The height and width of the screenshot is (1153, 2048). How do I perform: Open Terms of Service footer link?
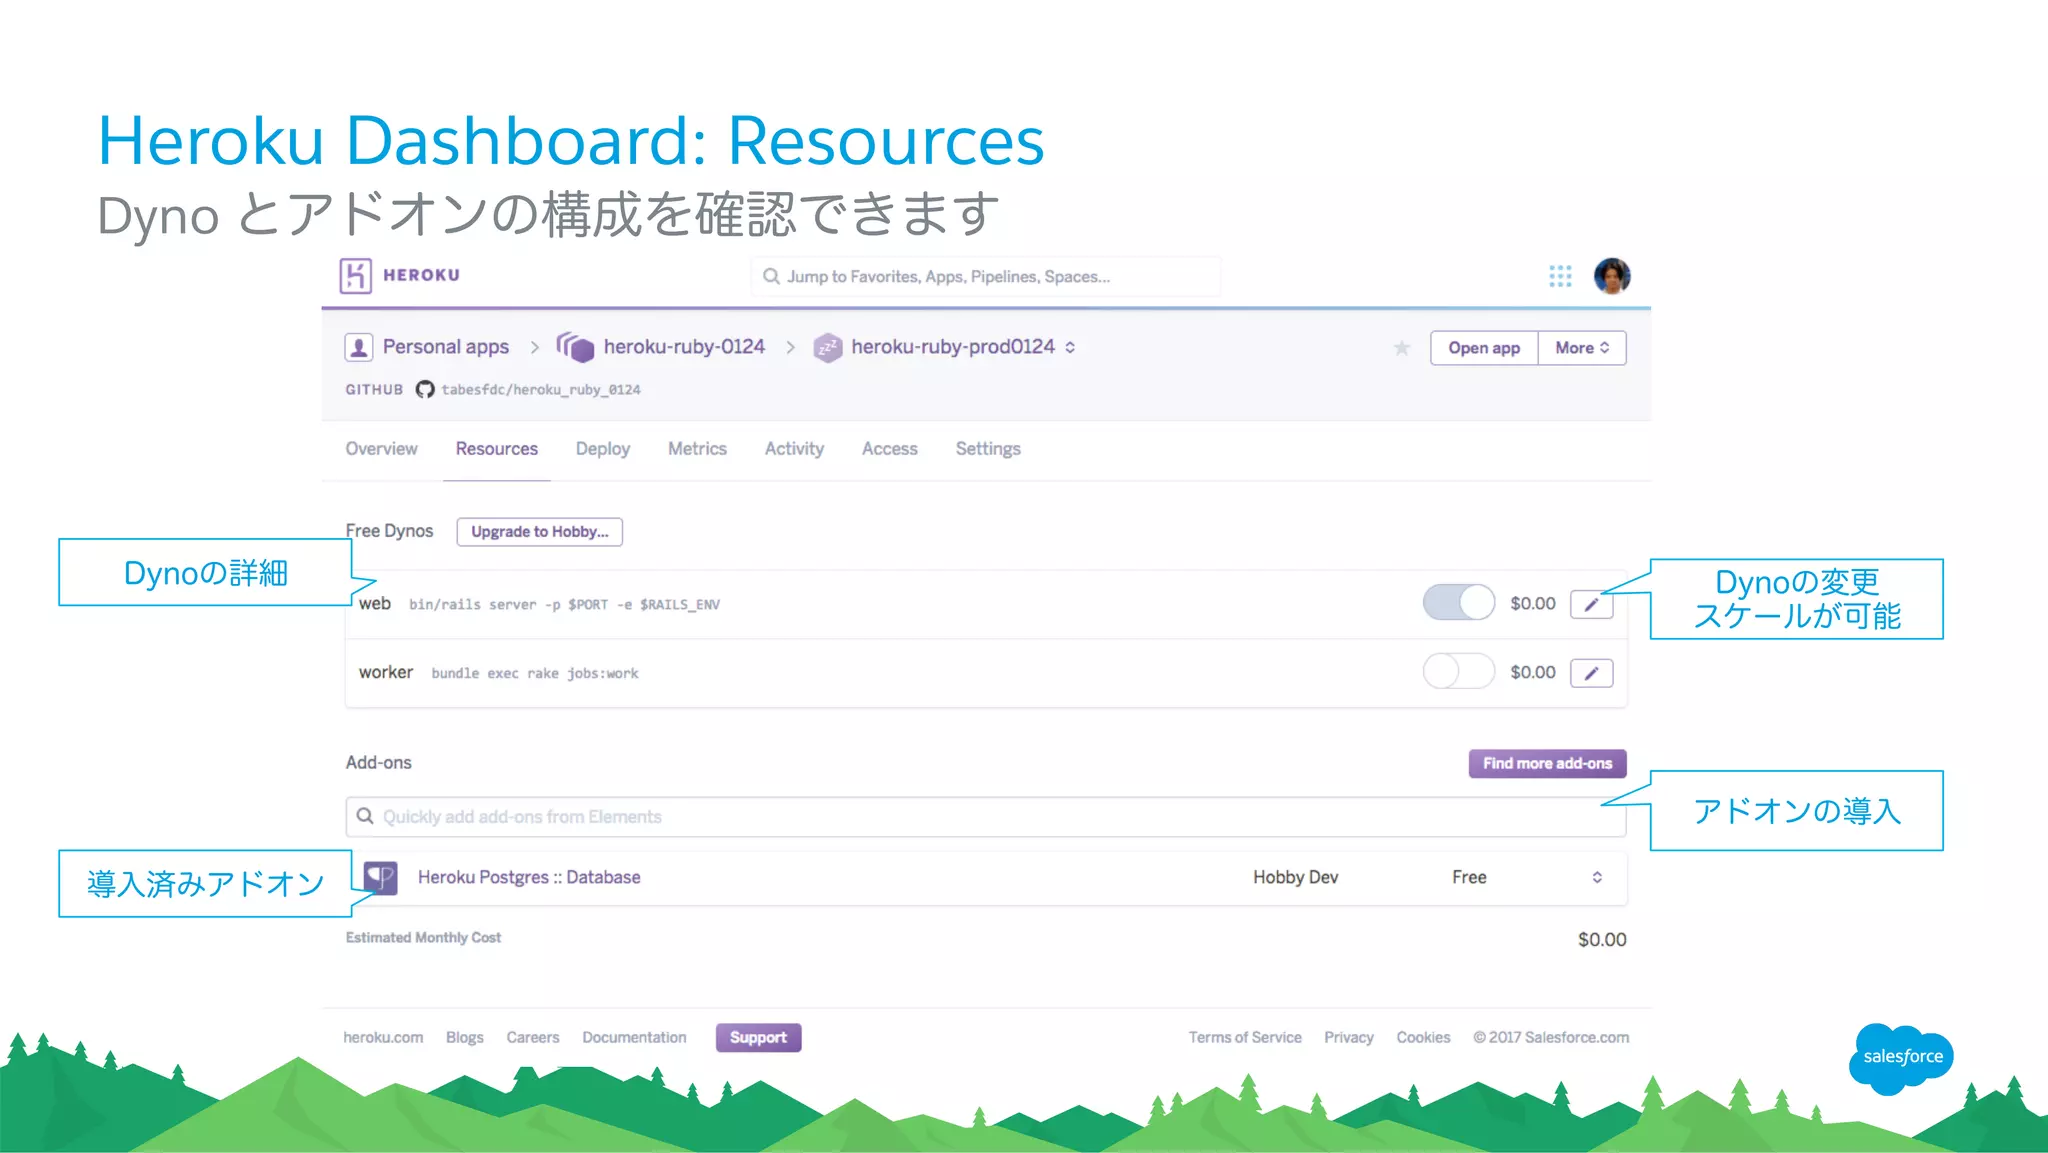coord(1245,1037)
